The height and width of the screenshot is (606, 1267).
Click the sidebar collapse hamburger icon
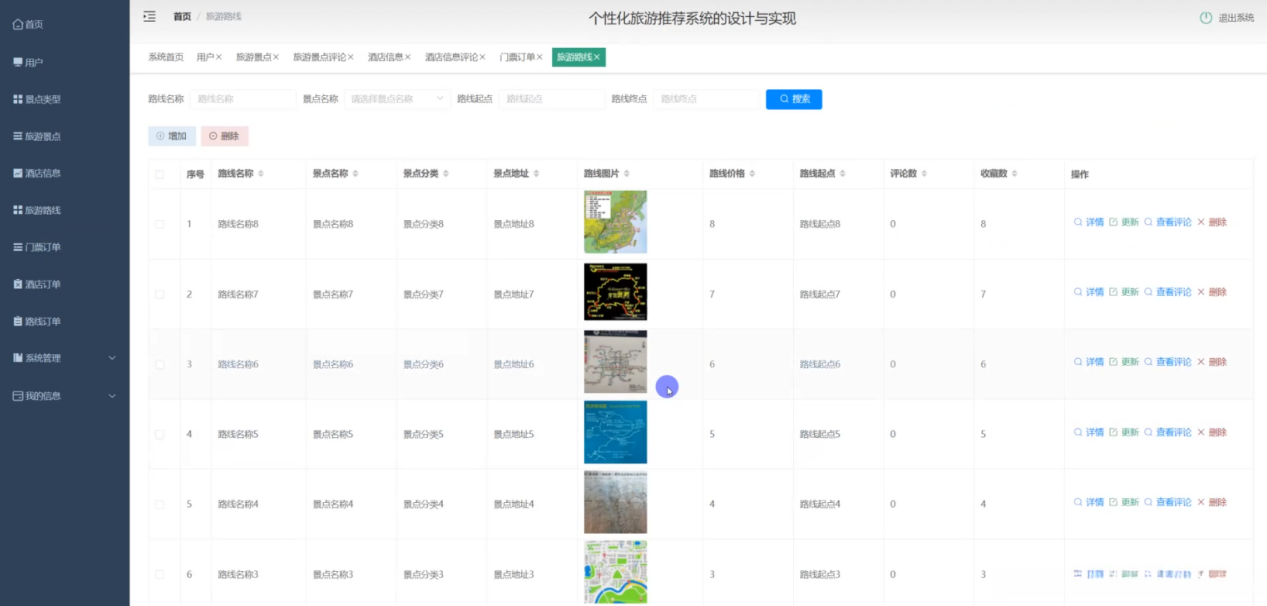[149, 16]
